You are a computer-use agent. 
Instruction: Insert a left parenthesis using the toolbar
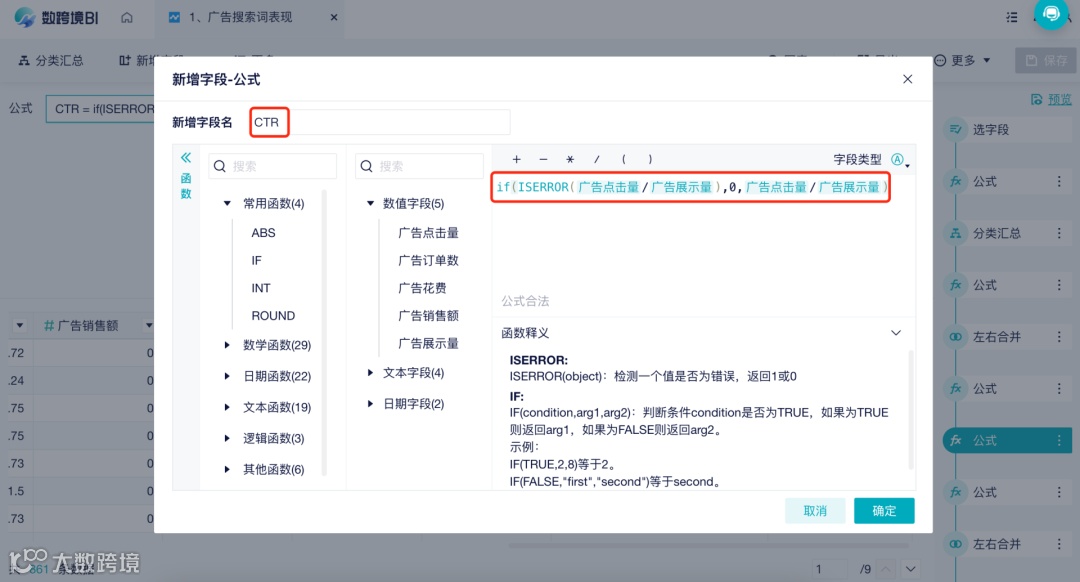[623, 159]
